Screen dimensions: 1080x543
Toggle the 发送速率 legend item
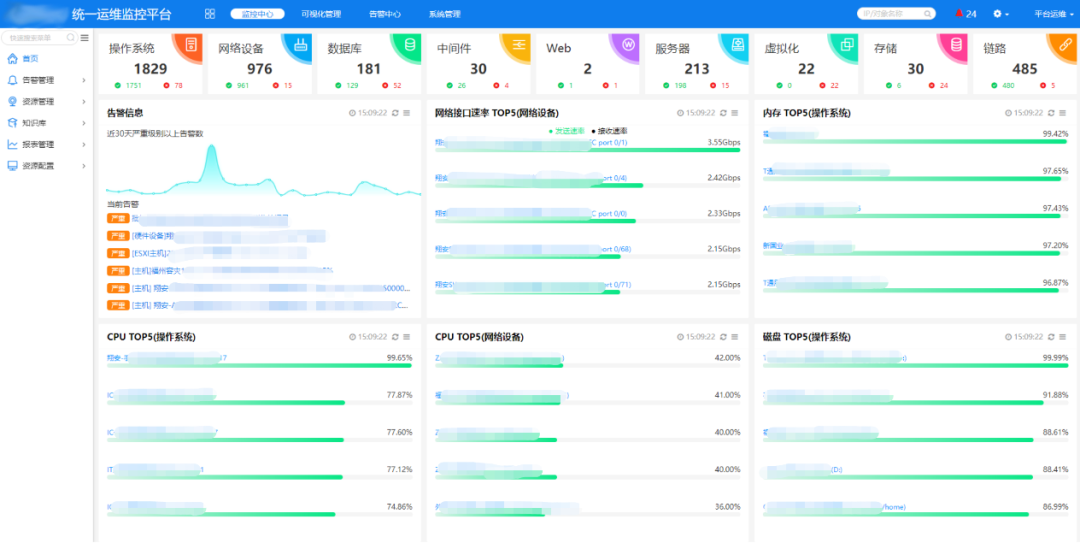coord(566,130)
